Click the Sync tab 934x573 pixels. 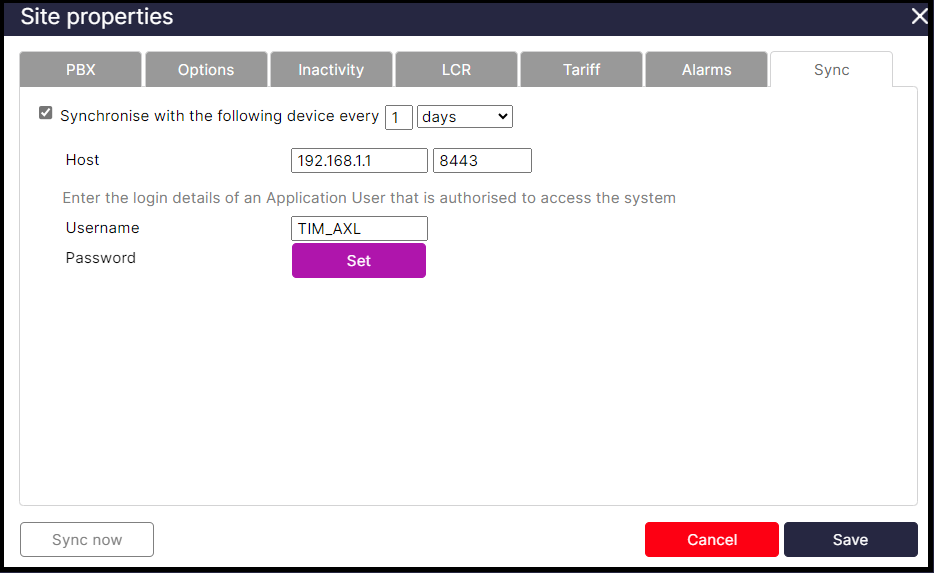point(831,70)
